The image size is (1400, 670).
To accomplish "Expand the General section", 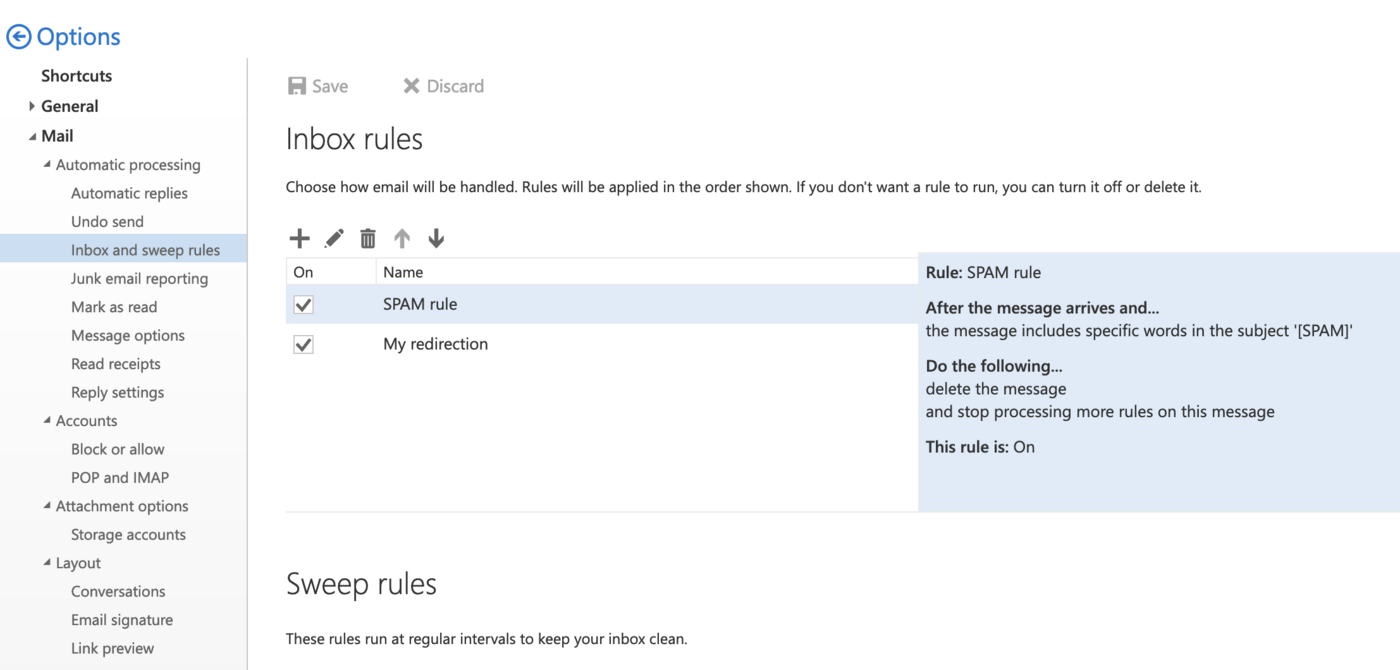I will pos(32,106).
